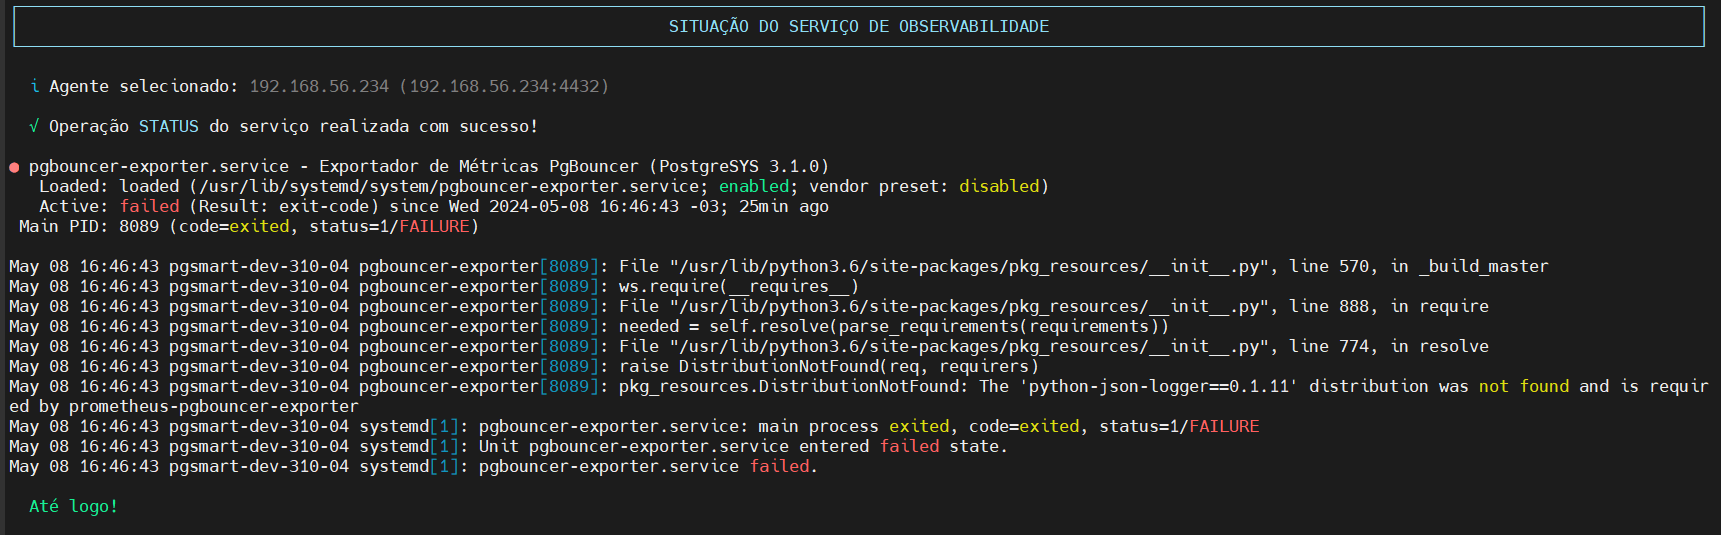Image resolution: width=1721 pixels, height=535 pixels.
Task: Click 'code=exited' on the Main PID line
Action: 234,226
